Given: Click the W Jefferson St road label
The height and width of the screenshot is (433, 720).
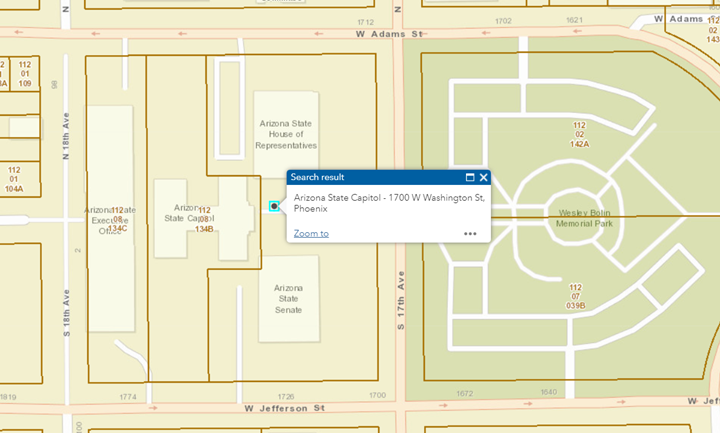Looking at the screenshot, I should pos(285,408).
